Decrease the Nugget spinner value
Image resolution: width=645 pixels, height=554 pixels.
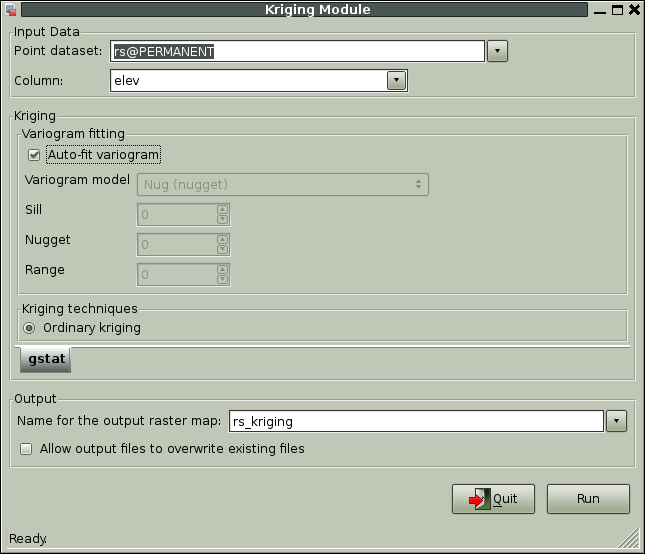click(222, 249)
